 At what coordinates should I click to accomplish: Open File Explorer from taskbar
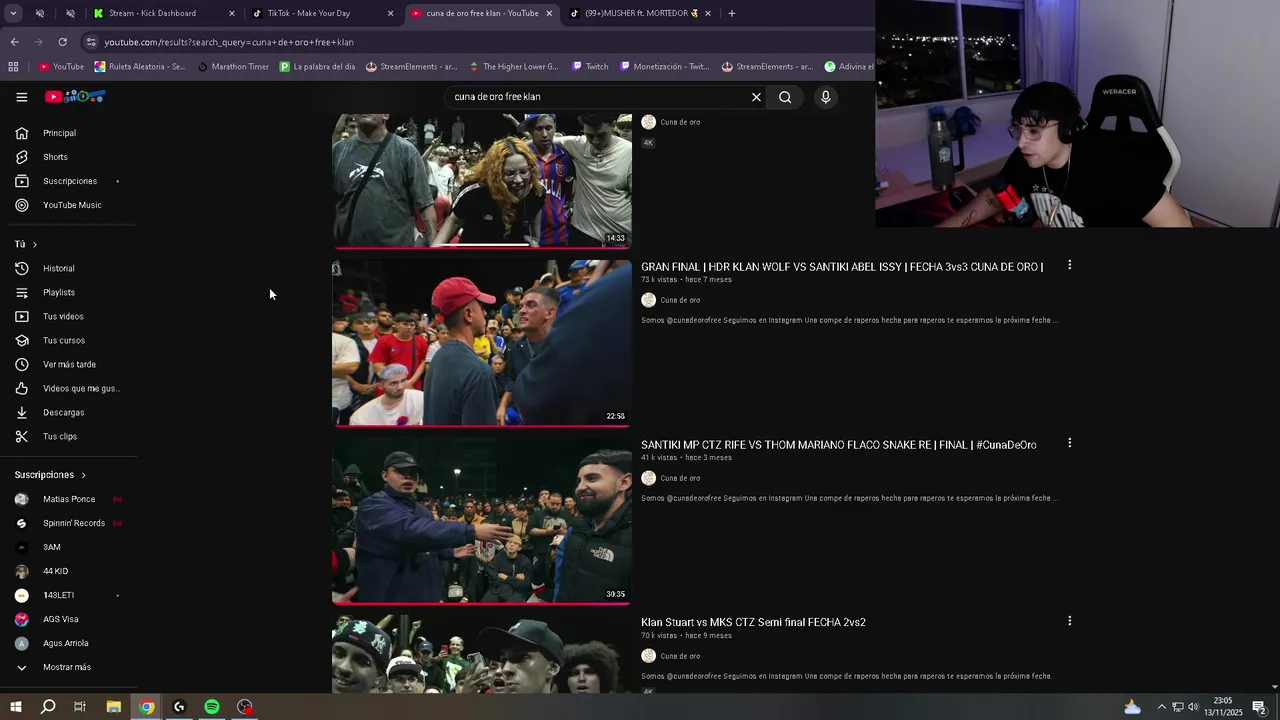pyautogui.click(x=114, y=707)
